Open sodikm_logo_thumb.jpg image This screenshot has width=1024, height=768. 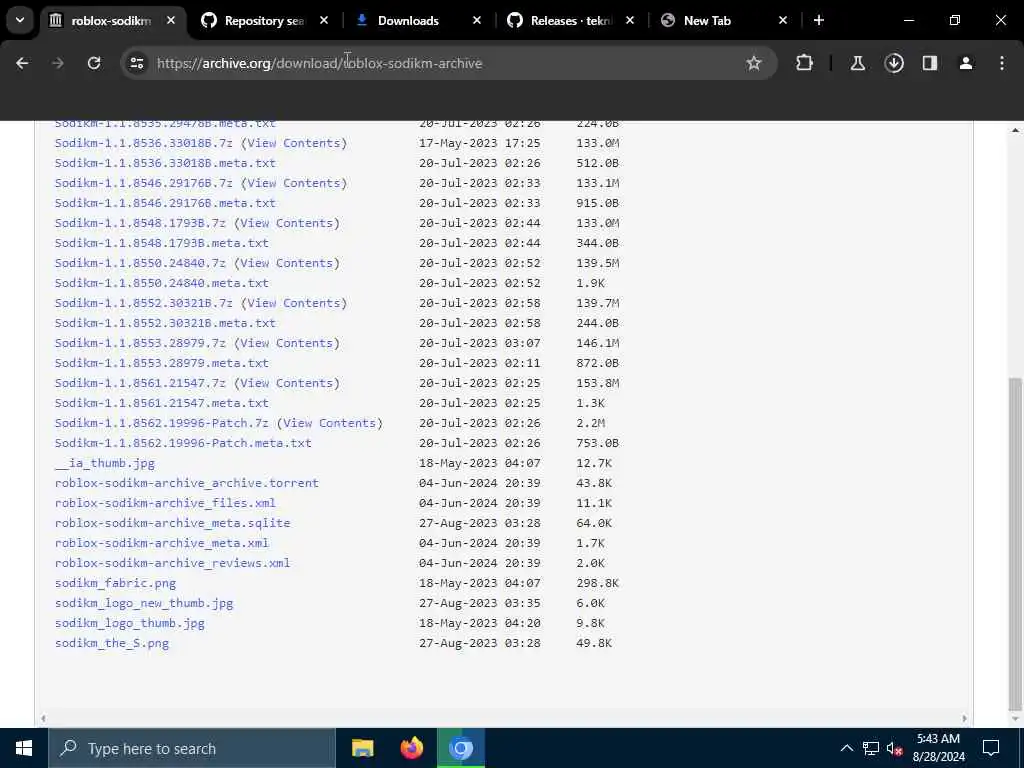[x=130, y=623]
